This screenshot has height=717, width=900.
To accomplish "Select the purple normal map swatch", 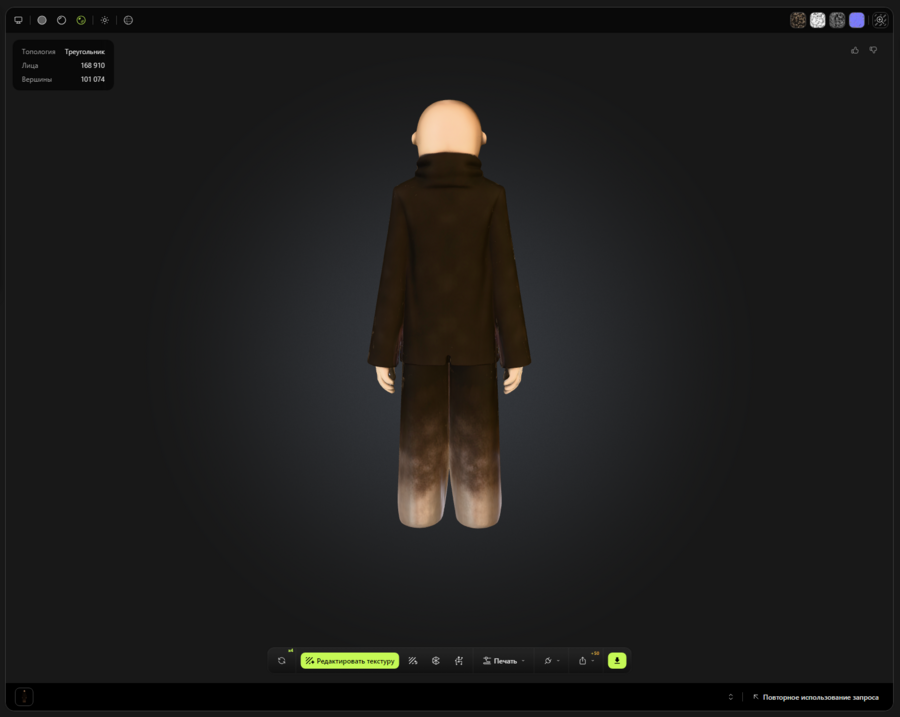I will pos(856,20).
